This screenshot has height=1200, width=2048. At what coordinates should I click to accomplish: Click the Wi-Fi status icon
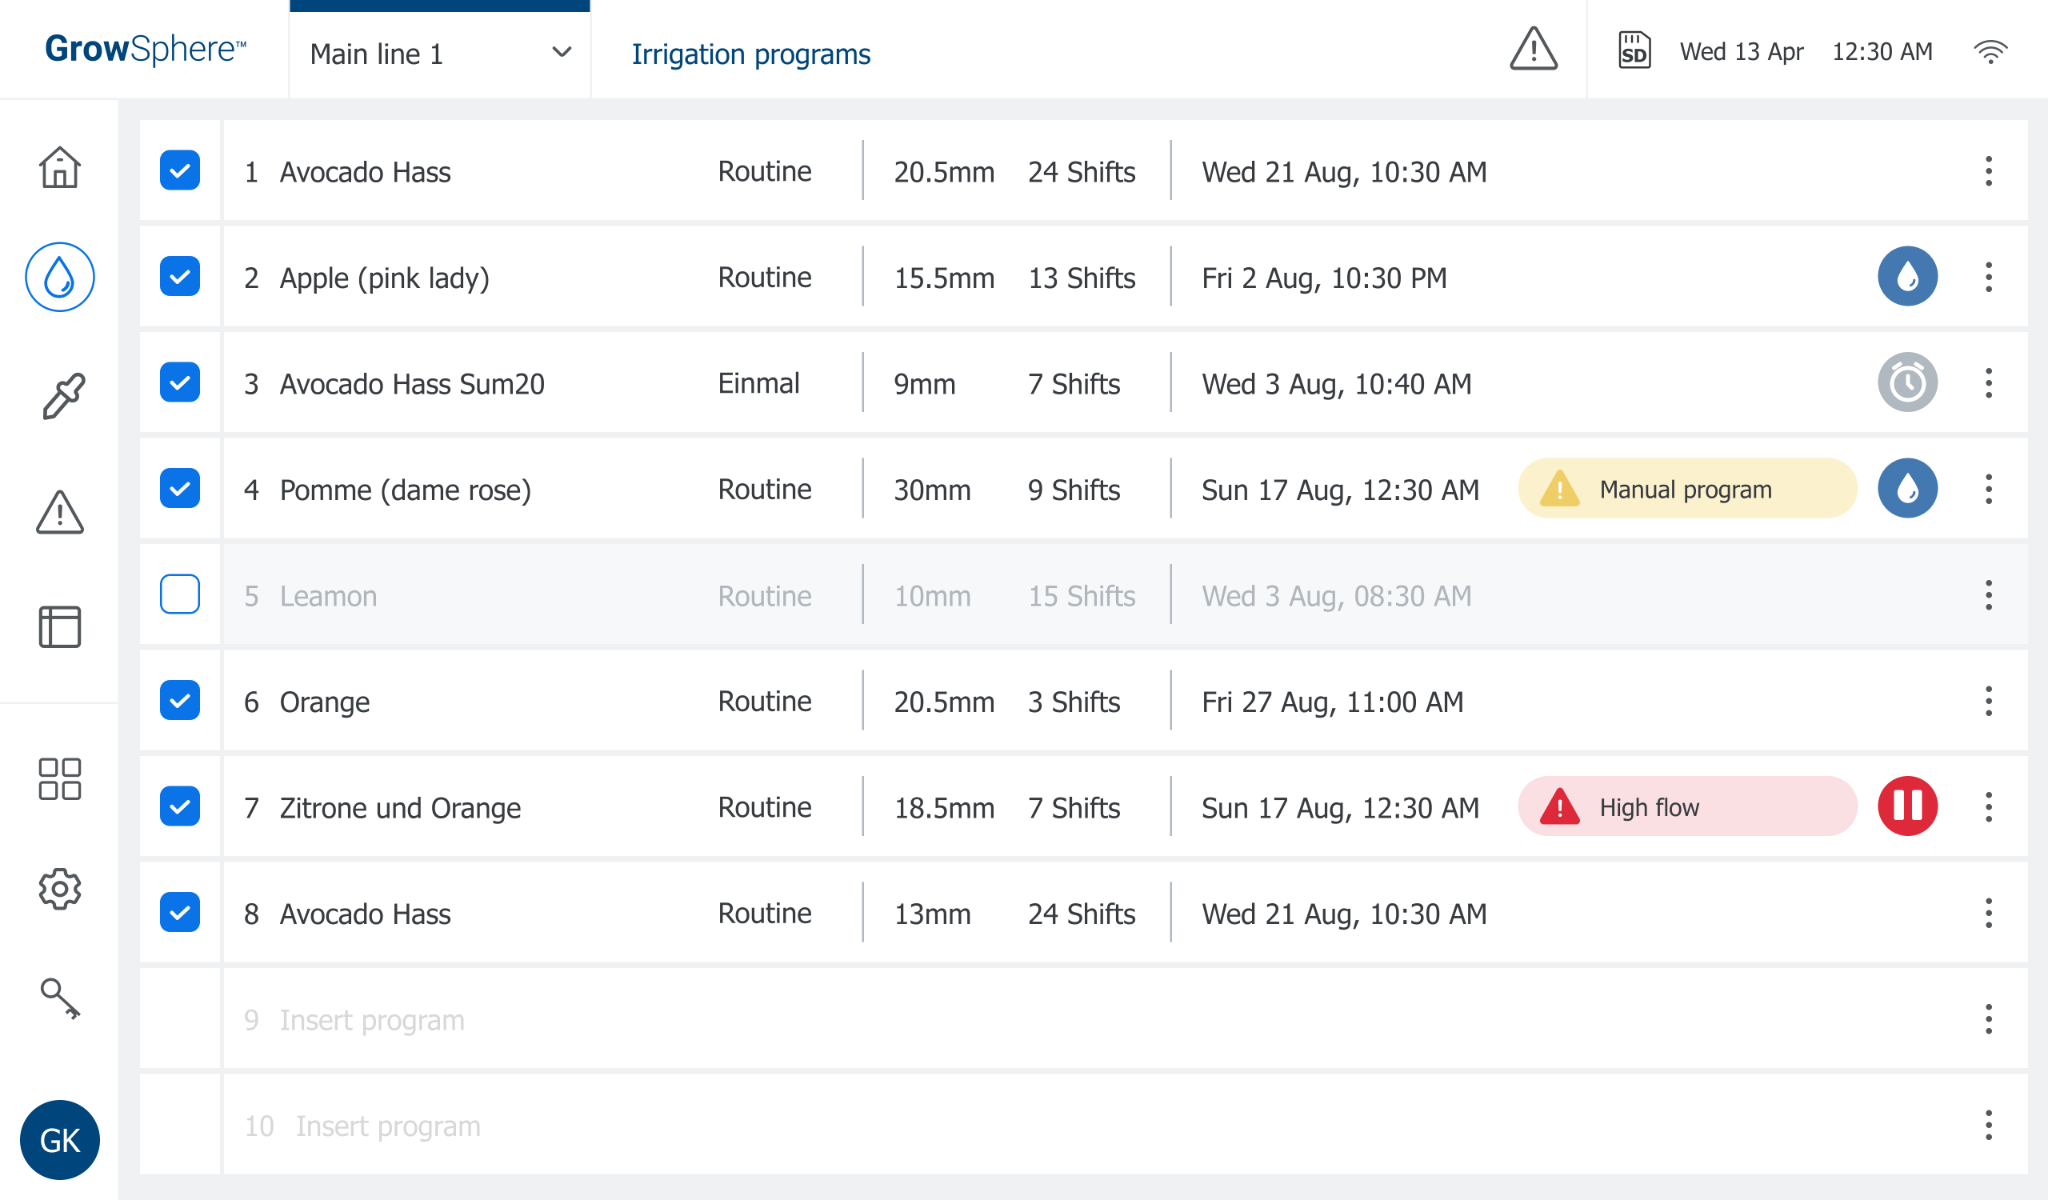1991,52
